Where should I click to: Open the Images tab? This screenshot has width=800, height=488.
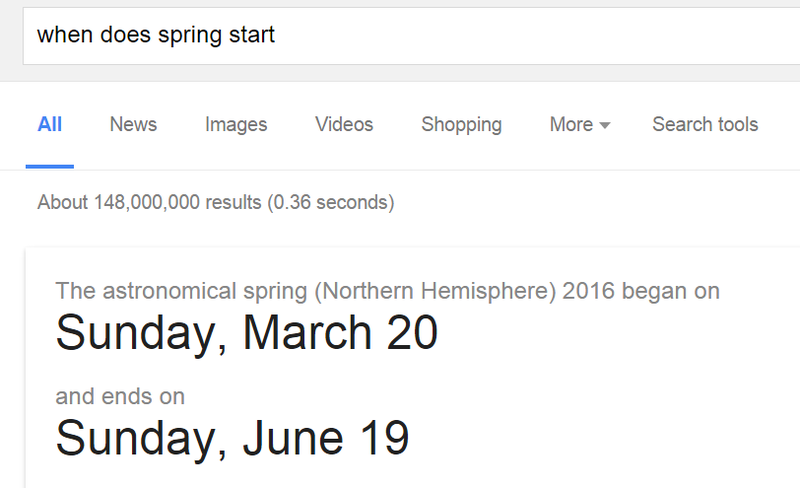pos(236,125)
